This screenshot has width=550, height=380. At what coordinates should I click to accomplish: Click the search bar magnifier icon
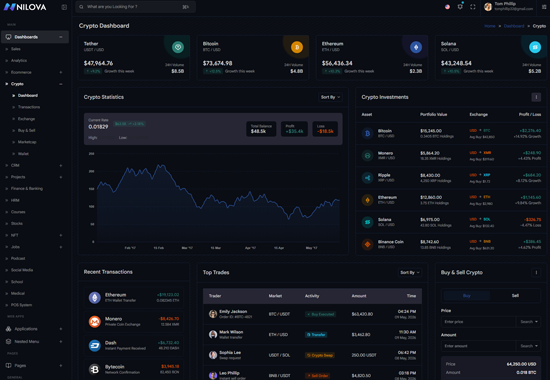click(x=81, y=7)
